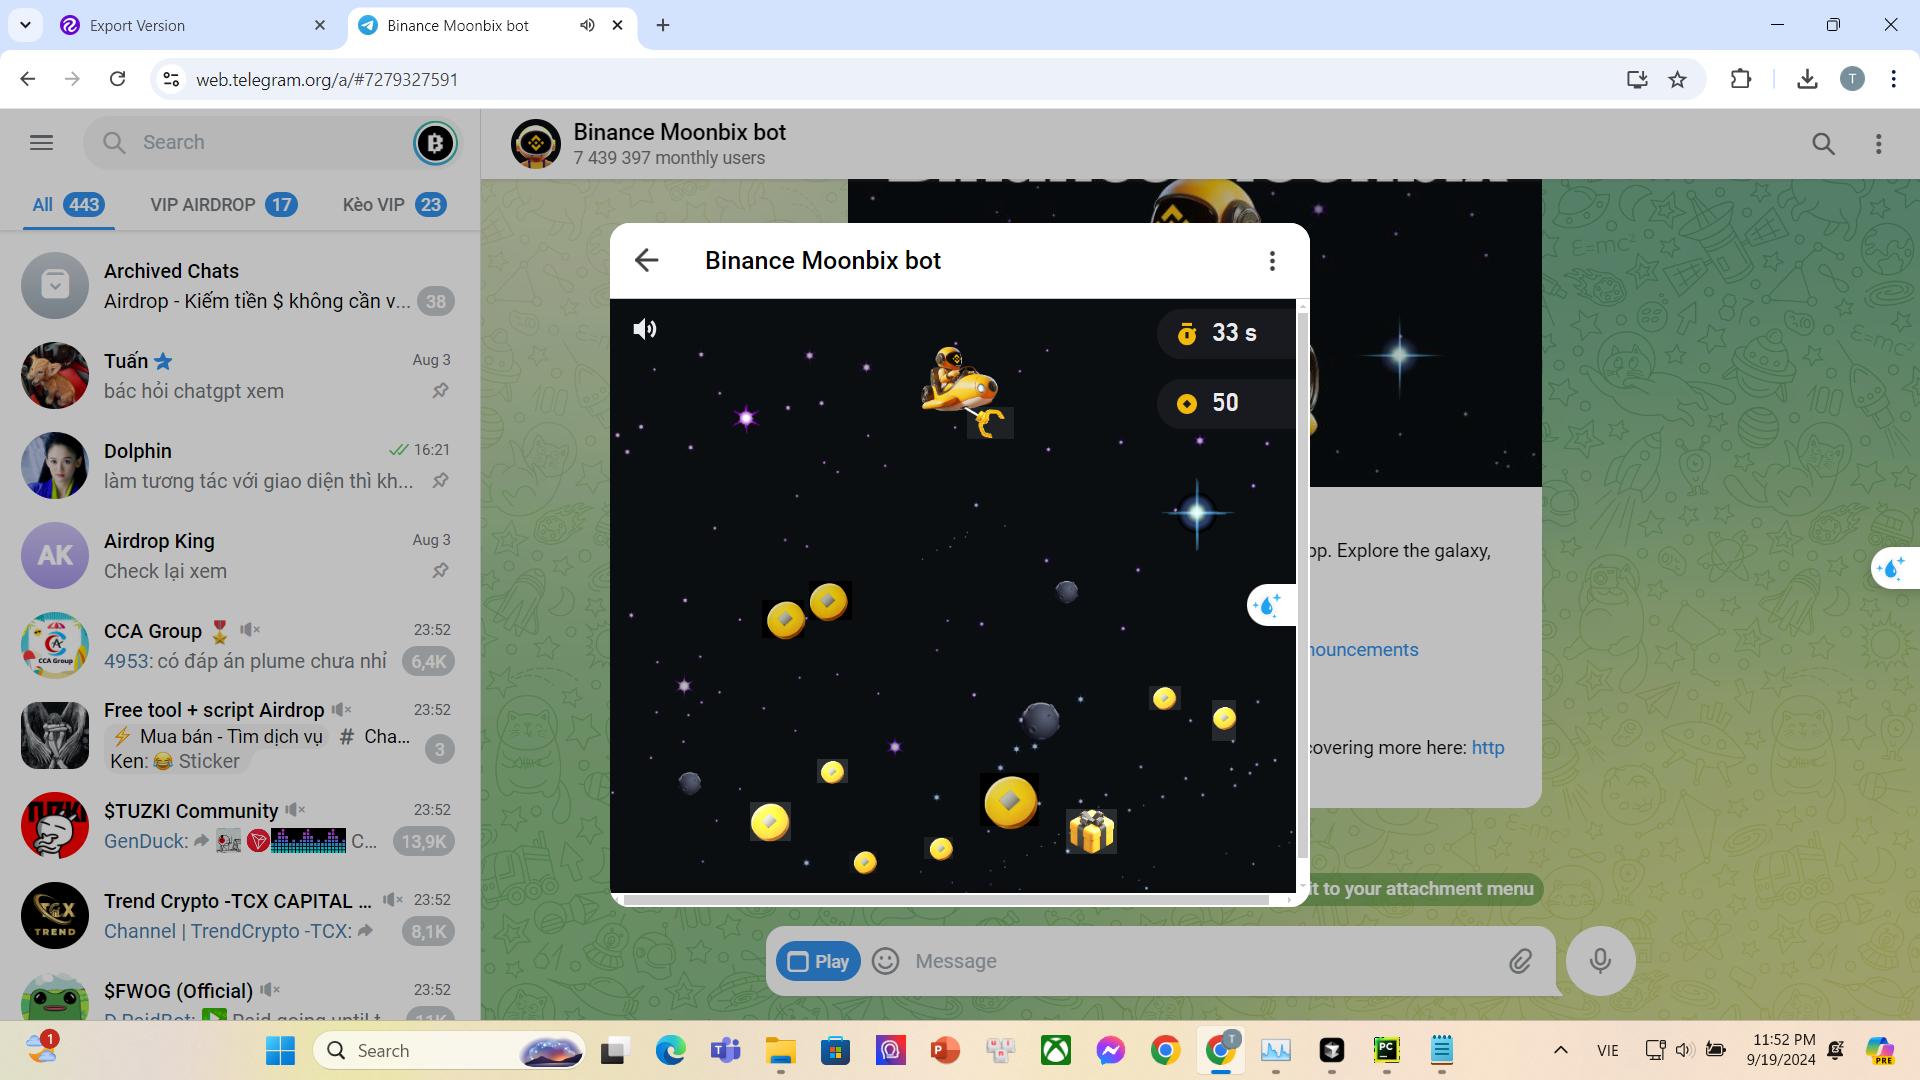The width and height of the screenshot is (1920, 1080).
Task: Install app icon in address bar
Action: pos(1637,79)
